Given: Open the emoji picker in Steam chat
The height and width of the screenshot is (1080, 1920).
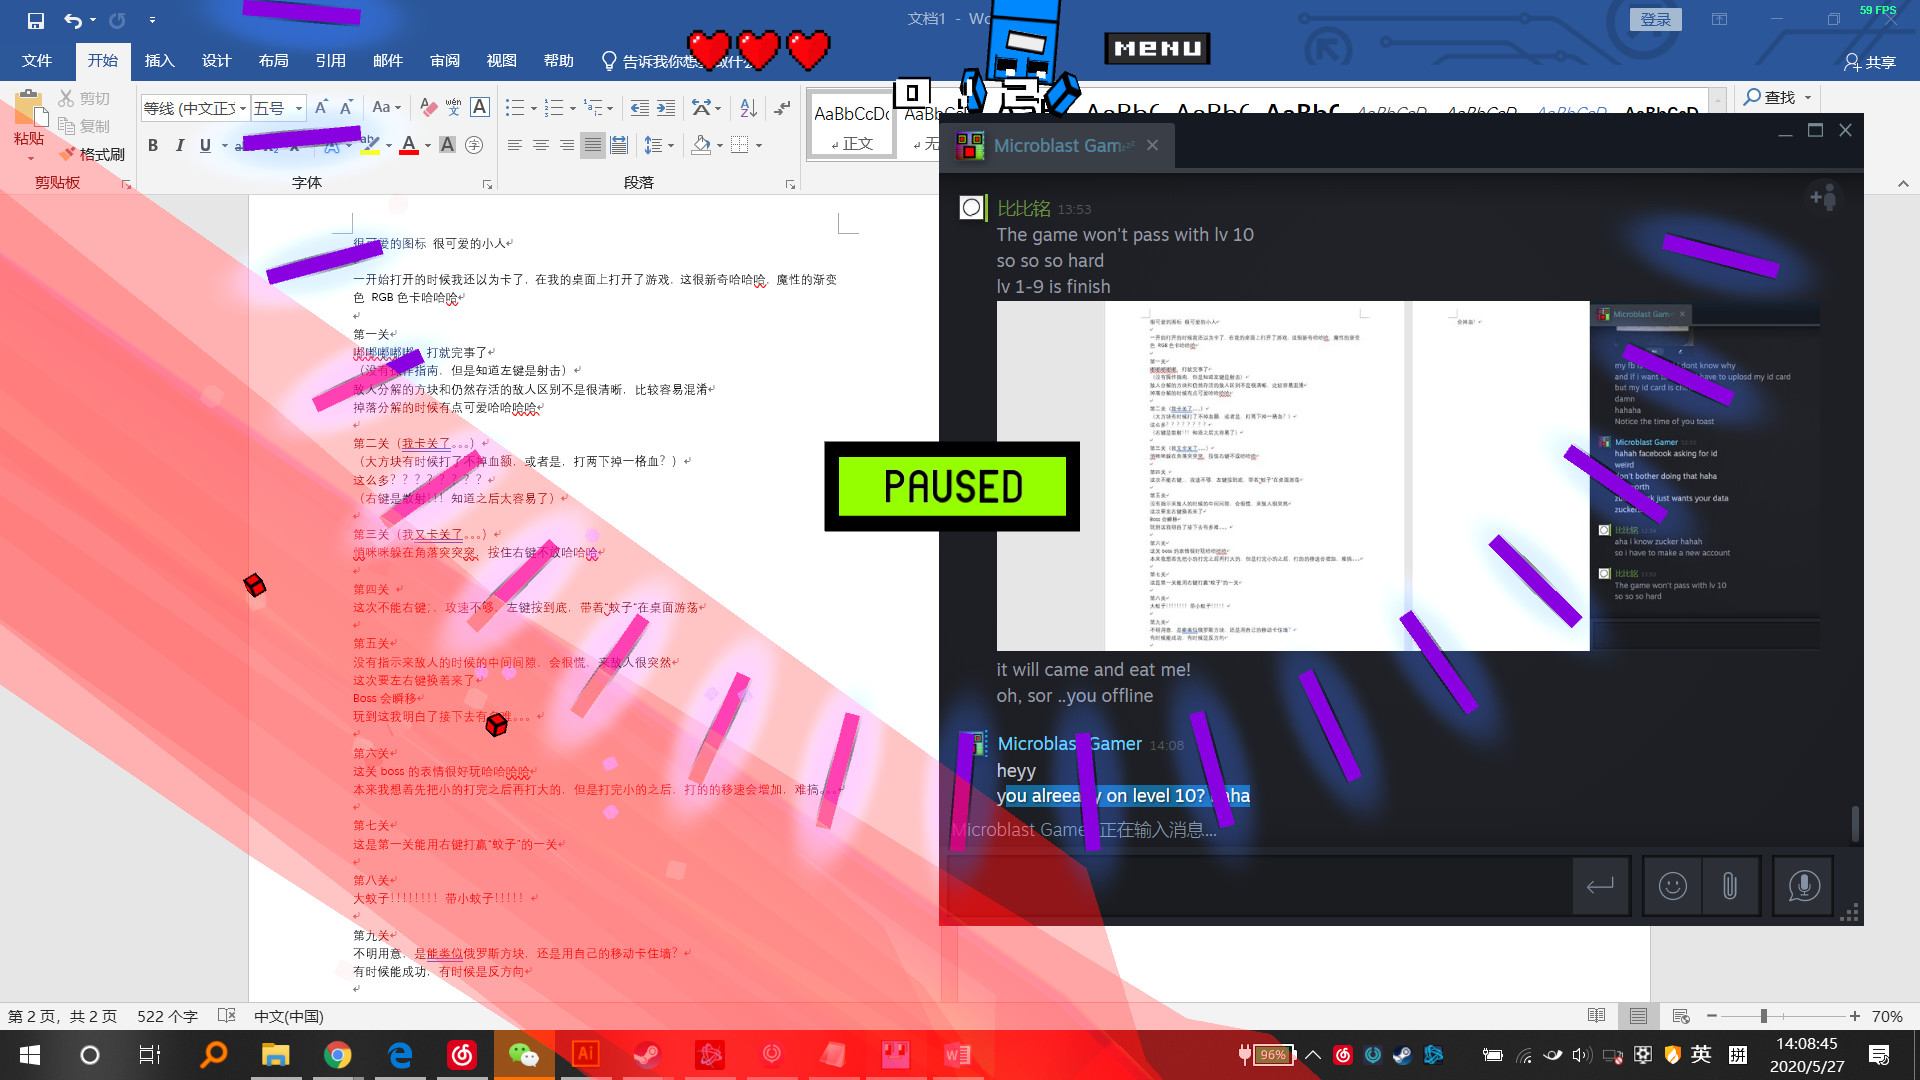Looking at the screenshot, I should coord(1672,886).
